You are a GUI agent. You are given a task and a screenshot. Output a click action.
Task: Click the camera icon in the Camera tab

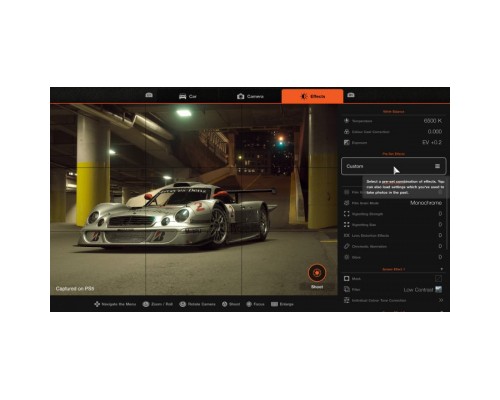coord(240,96)
